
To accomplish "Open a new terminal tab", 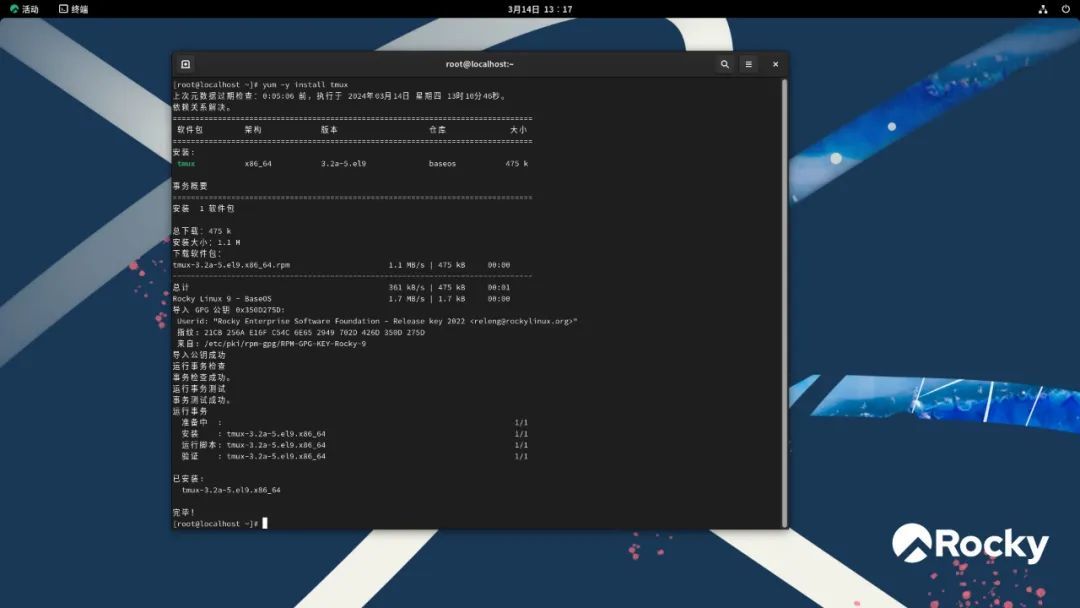I will pyautogui.click(x=185, y=64).
